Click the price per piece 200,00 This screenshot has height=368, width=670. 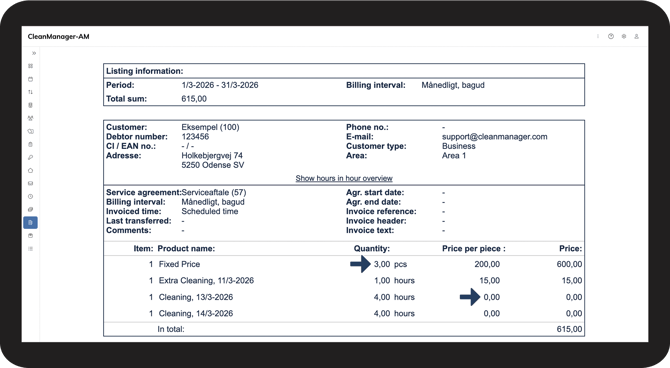487,264
